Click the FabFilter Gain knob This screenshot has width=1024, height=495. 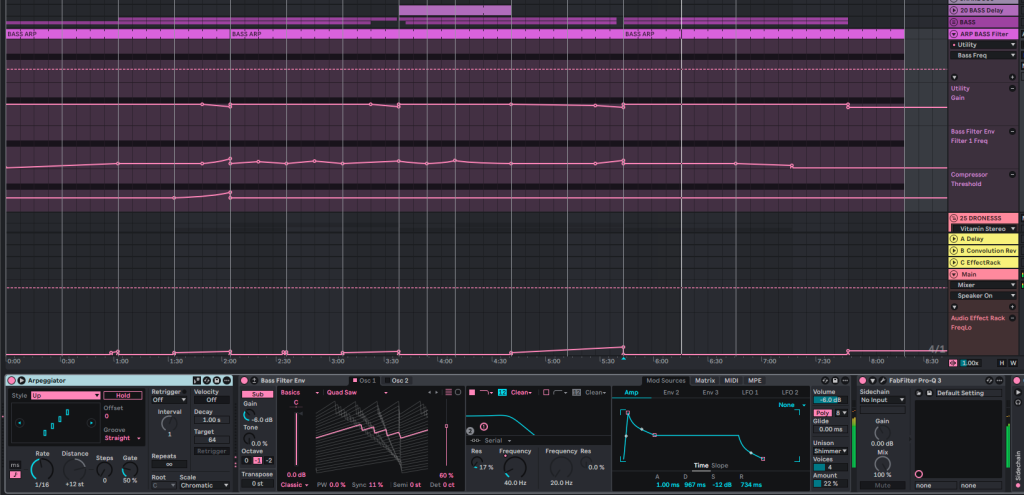coord(882,433)
